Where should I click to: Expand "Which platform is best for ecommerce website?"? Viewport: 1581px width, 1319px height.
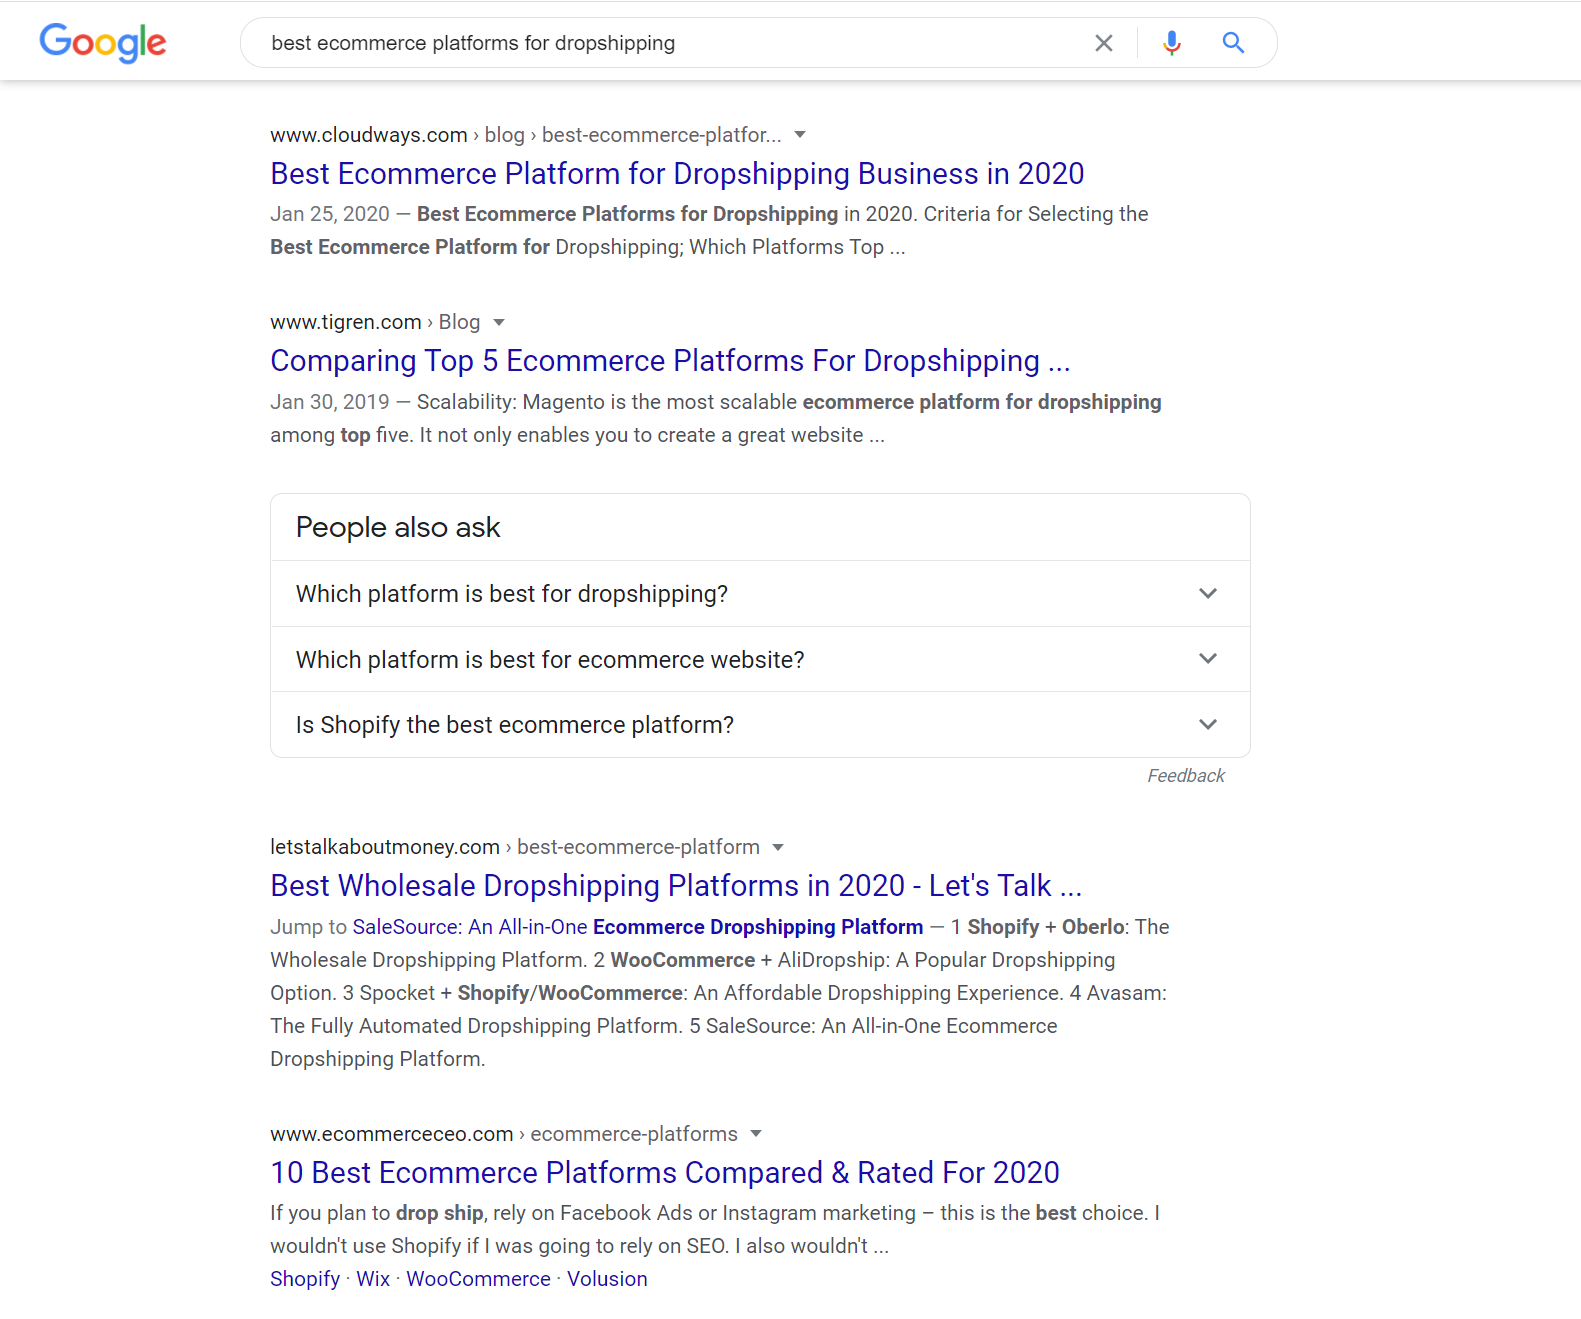pos(760,660)
